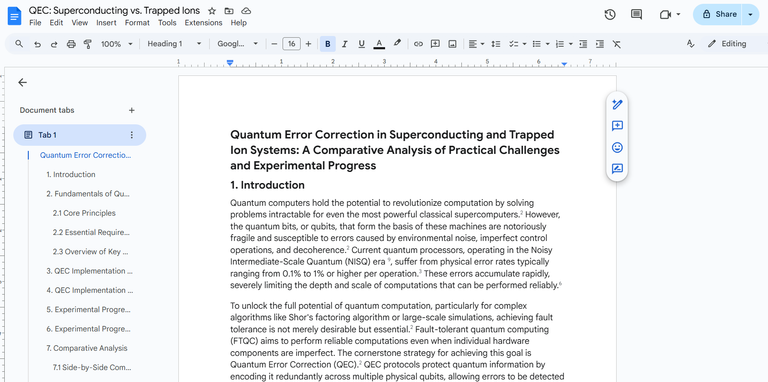Click the Insert link icon
Image resolution: width=768 pixels, height=382 pixels.
tap(418, 44)
